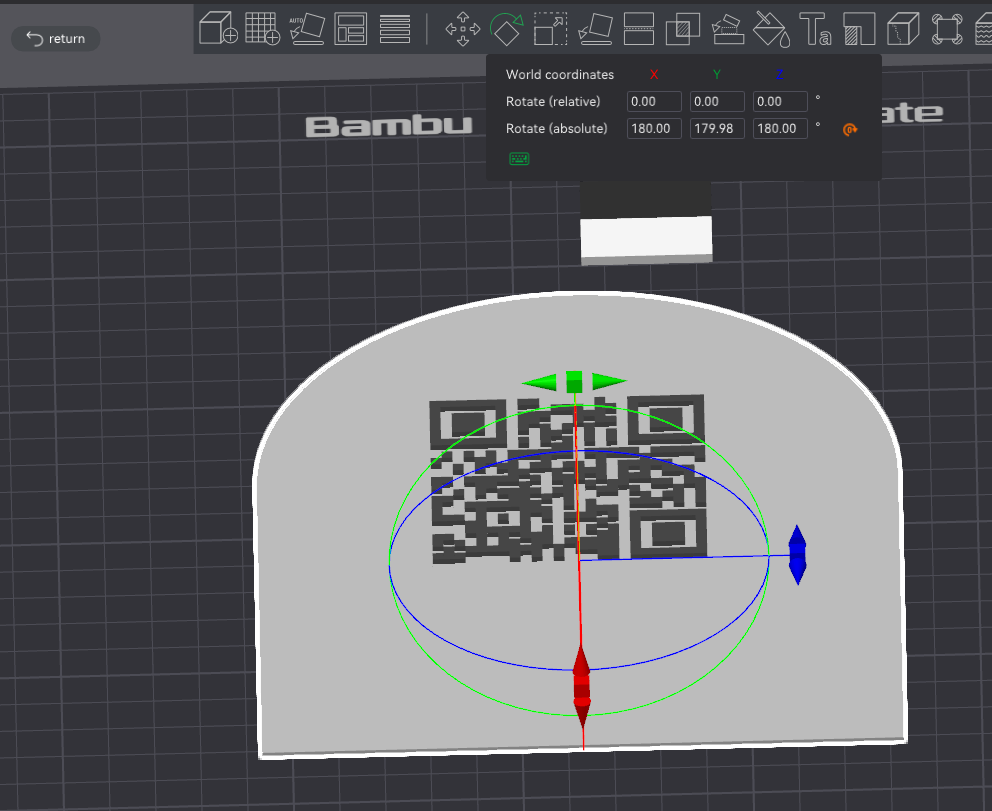Select the Rotate tool

[x=507, y=28]
